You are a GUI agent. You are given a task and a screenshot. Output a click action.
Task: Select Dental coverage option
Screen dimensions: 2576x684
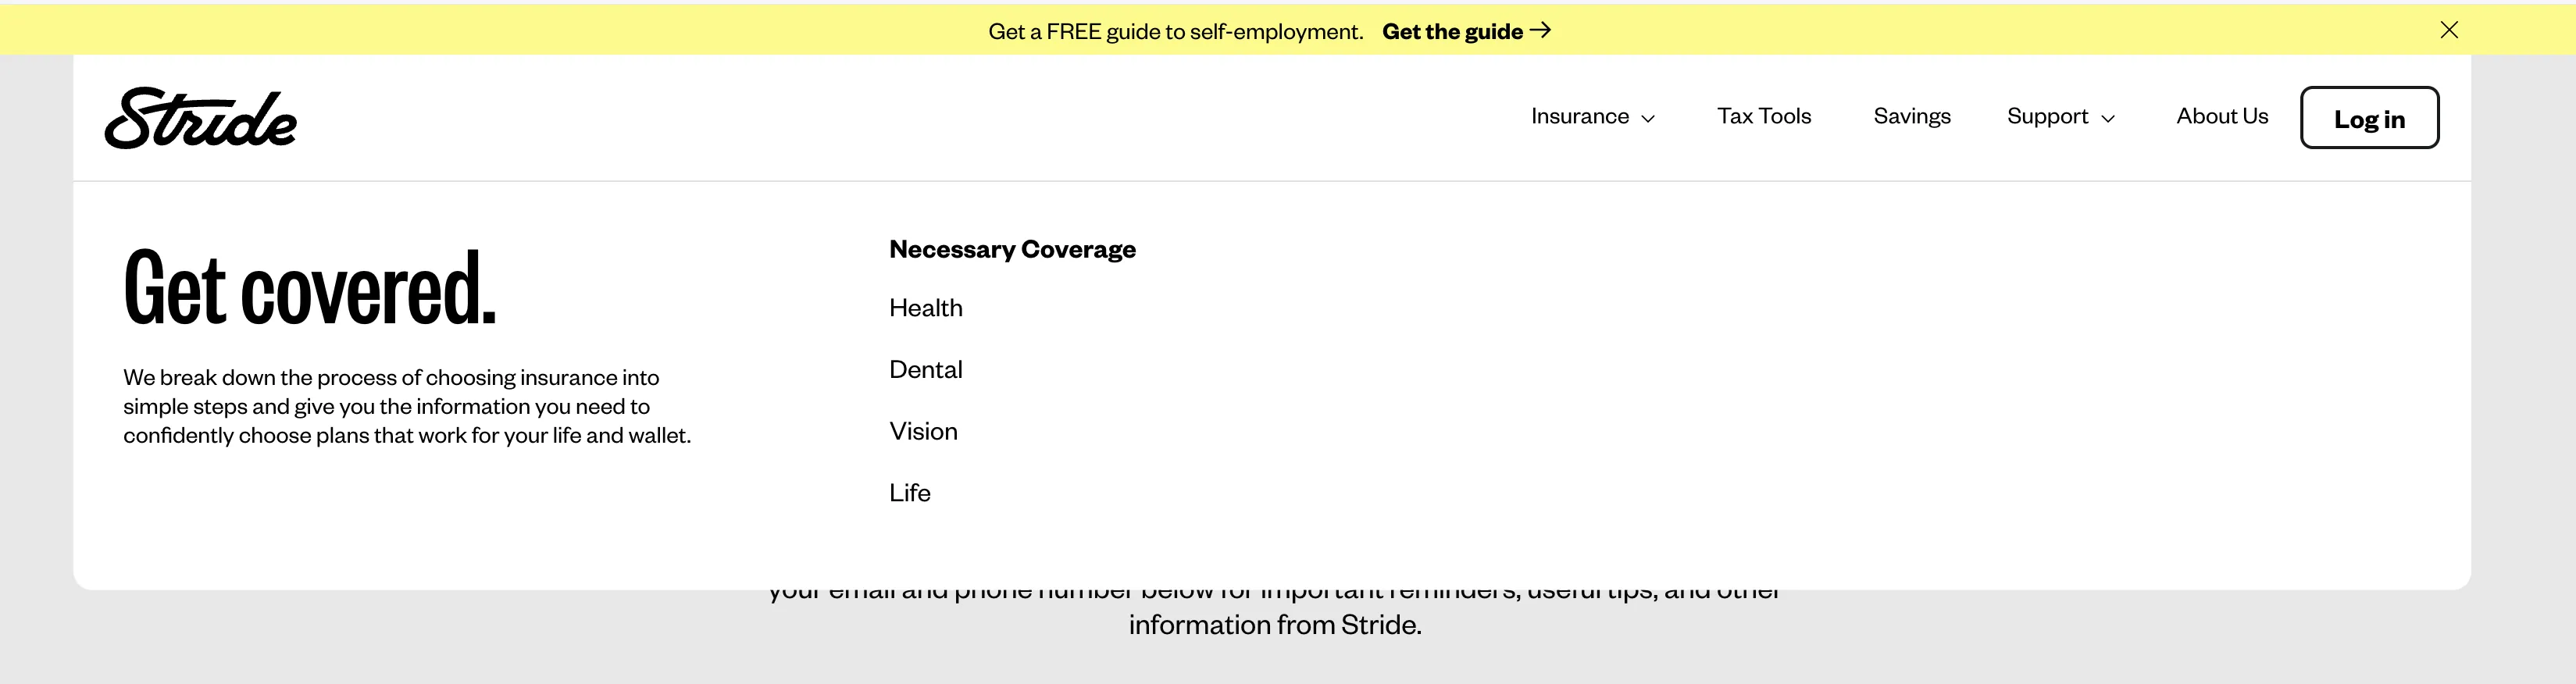point(925,370)
